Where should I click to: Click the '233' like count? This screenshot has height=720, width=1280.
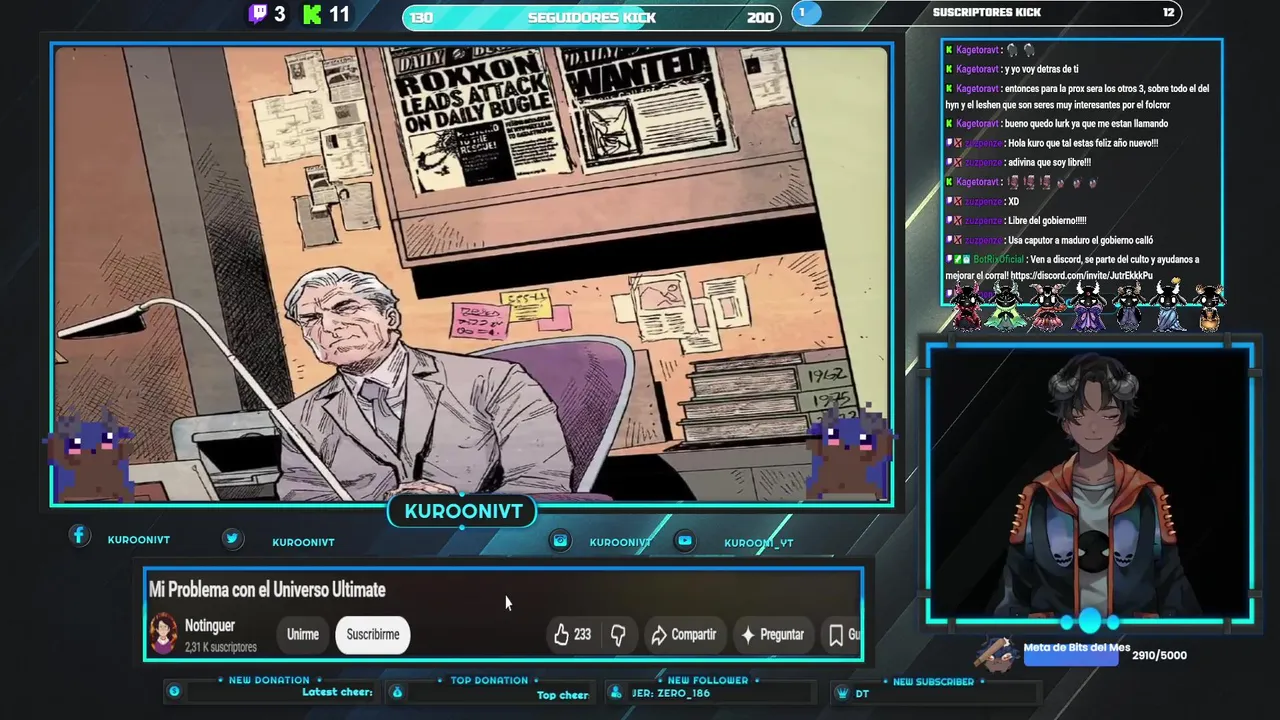click(582, 634)
